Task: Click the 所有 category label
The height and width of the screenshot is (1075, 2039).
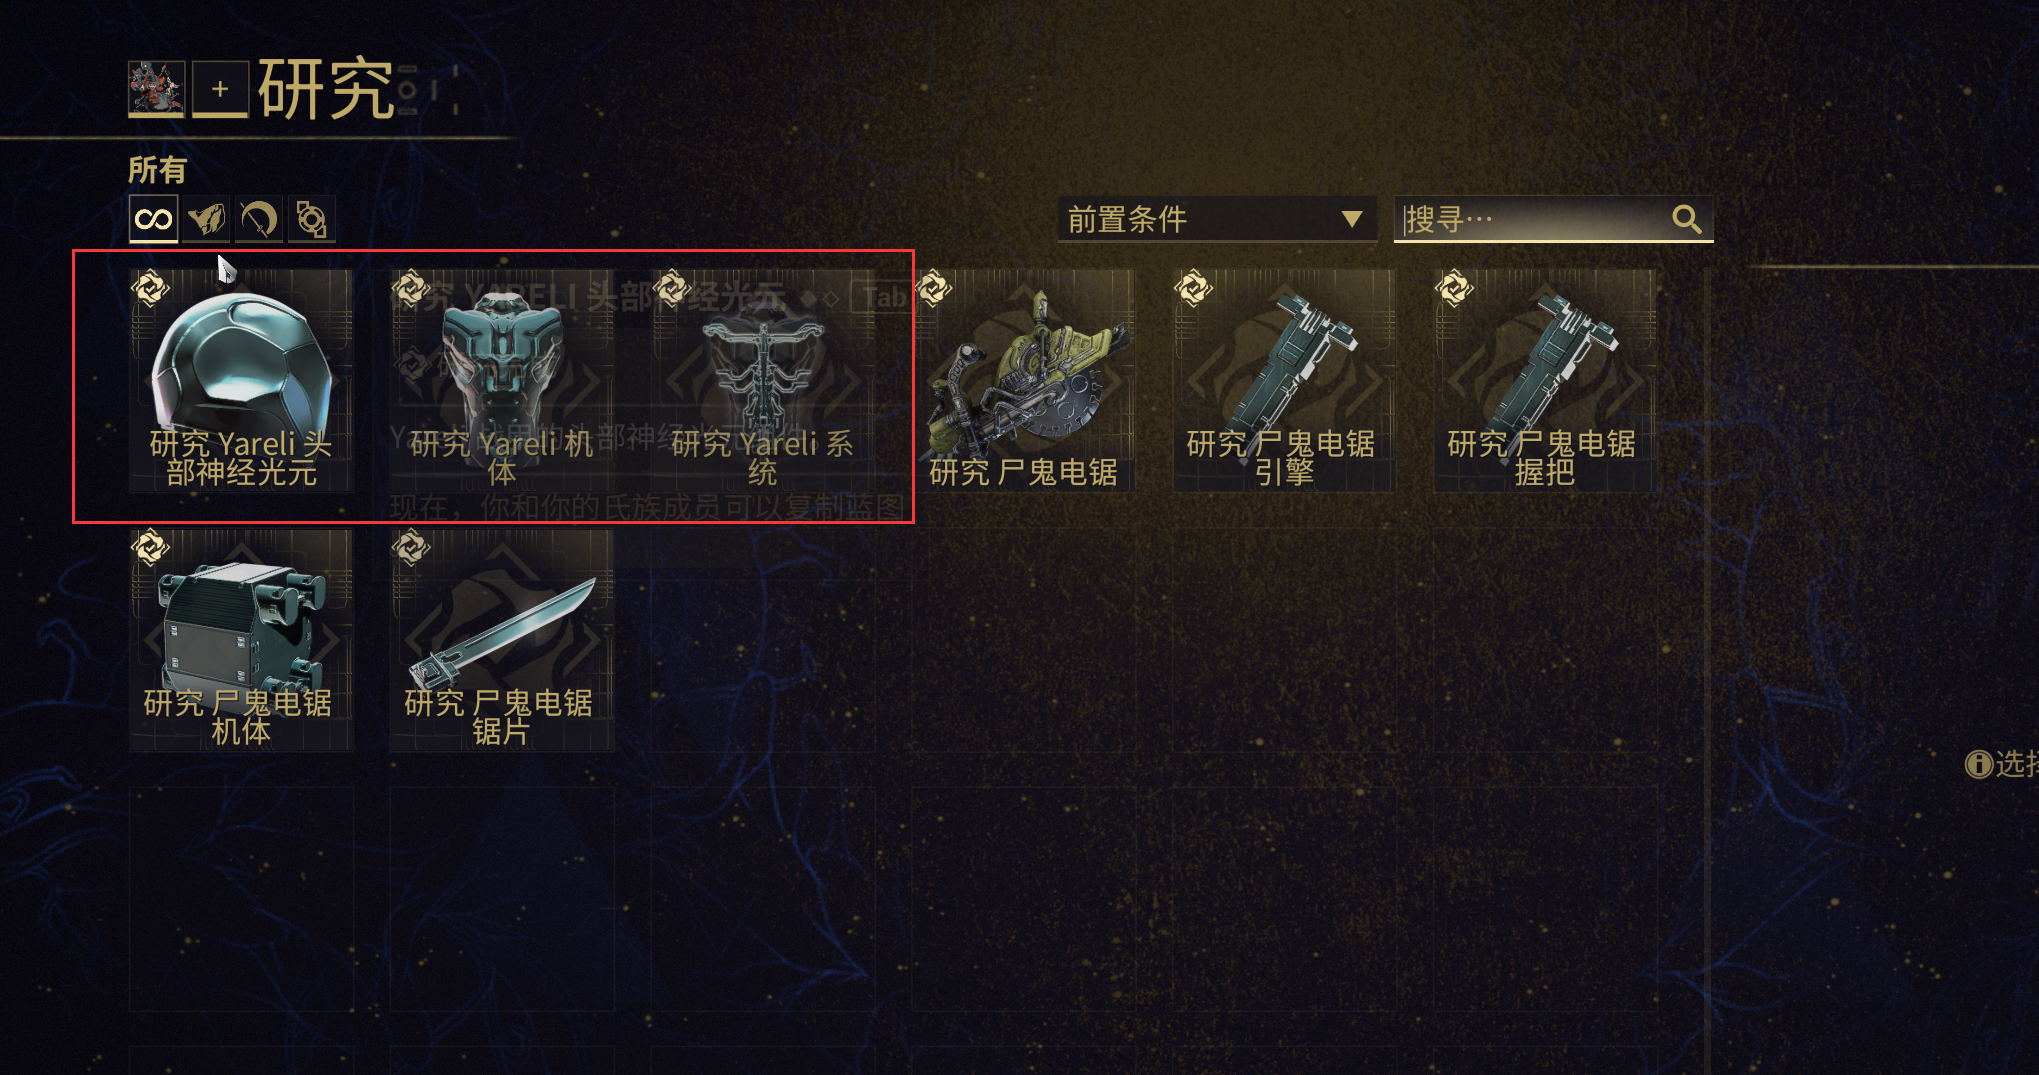Action: [x=157, y=170]
